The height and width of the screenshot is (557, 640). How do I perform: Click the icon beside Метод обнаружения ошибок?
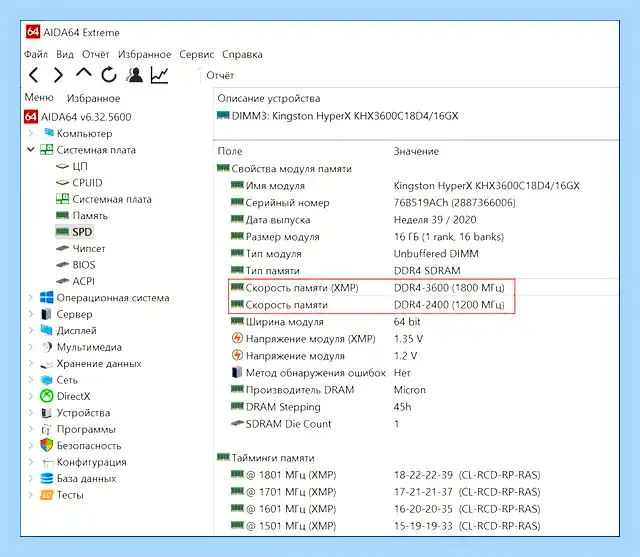point(237,373)
